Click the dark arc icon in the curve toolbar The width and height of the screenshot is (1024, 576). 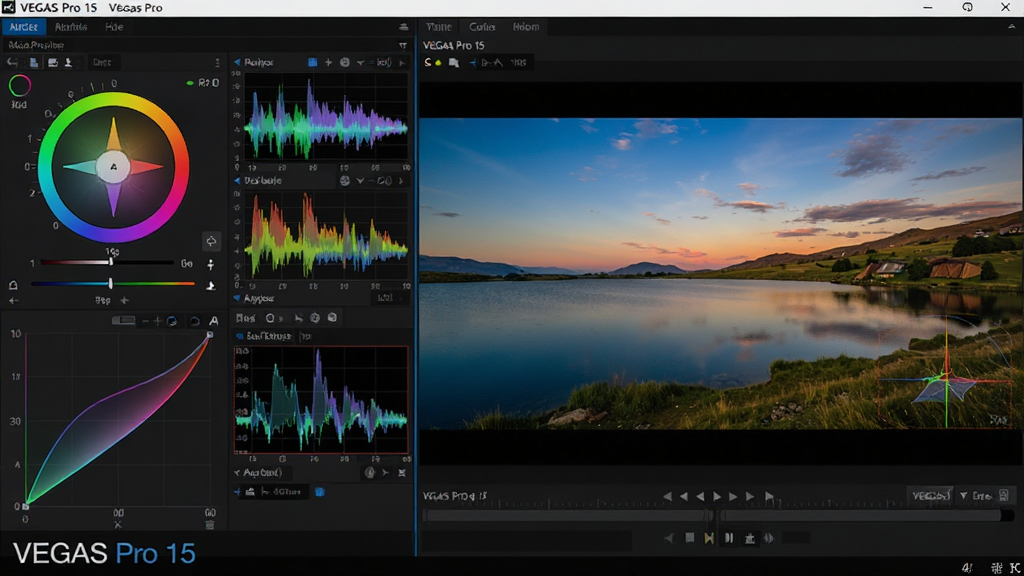pos(195,321)
